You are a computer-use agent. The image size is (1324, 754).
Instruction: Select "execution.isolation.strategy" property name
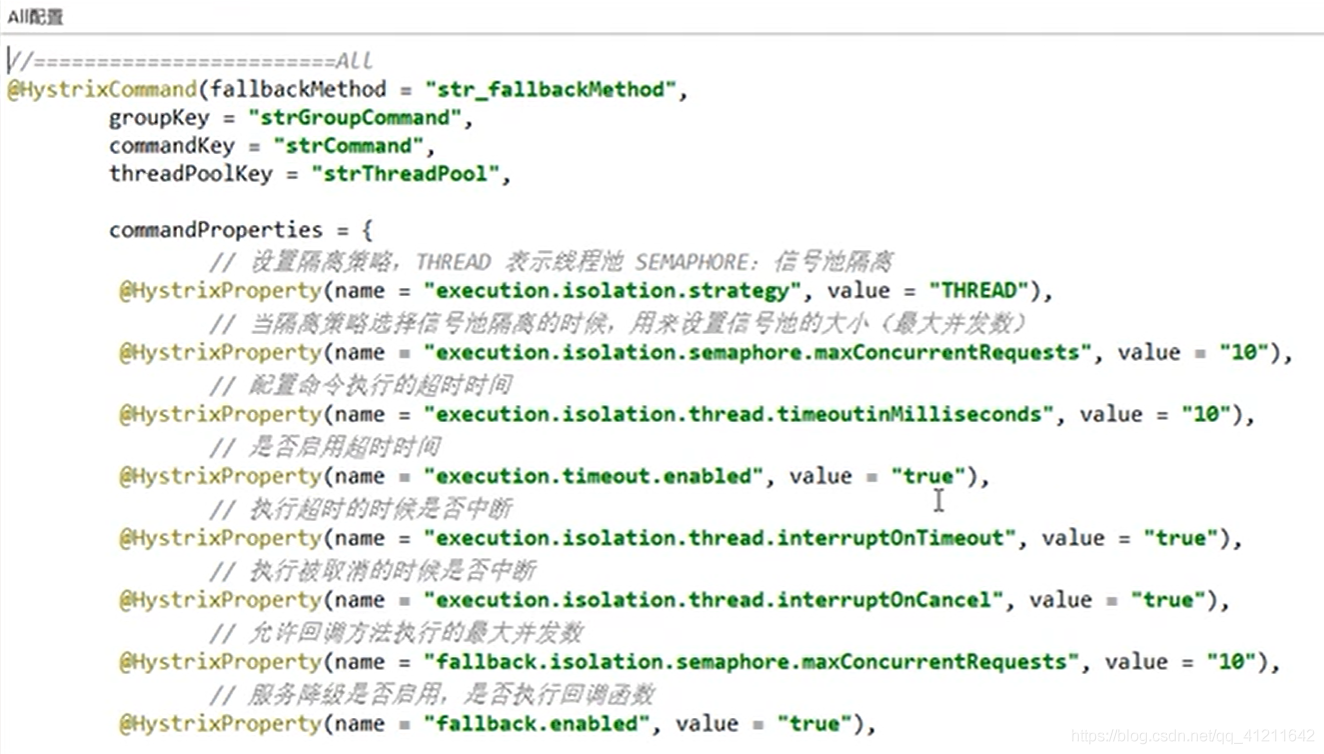tap(612, 291)
